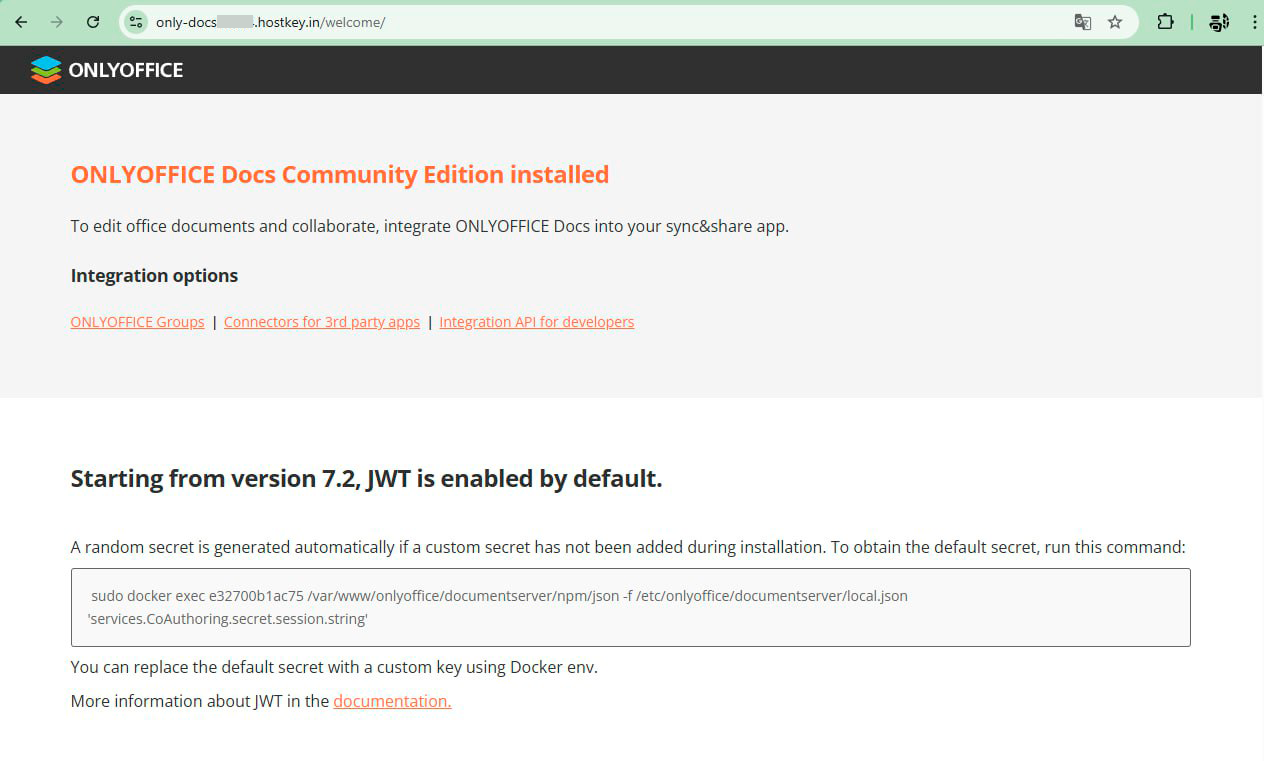Reload the welcome page
This screenshot has height=761, width=1264.
[93, 22]
